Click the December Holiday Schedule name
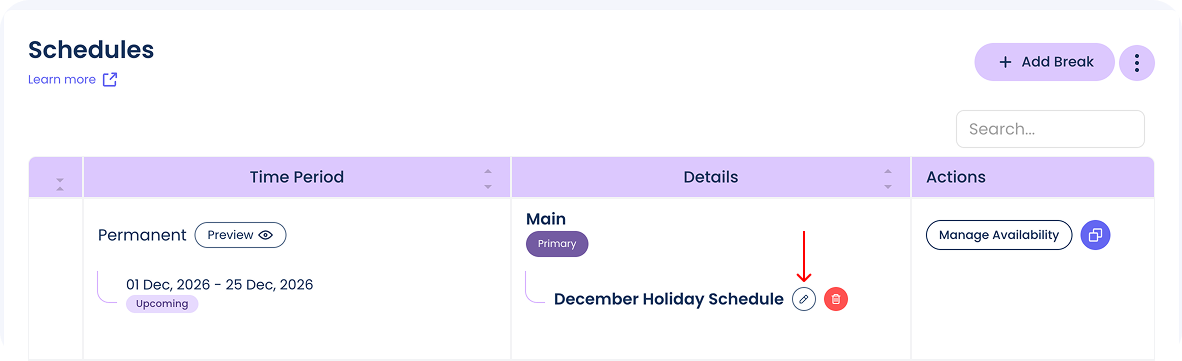The height and width of the screenshot is (361, 1182). (x=669, y=299)
